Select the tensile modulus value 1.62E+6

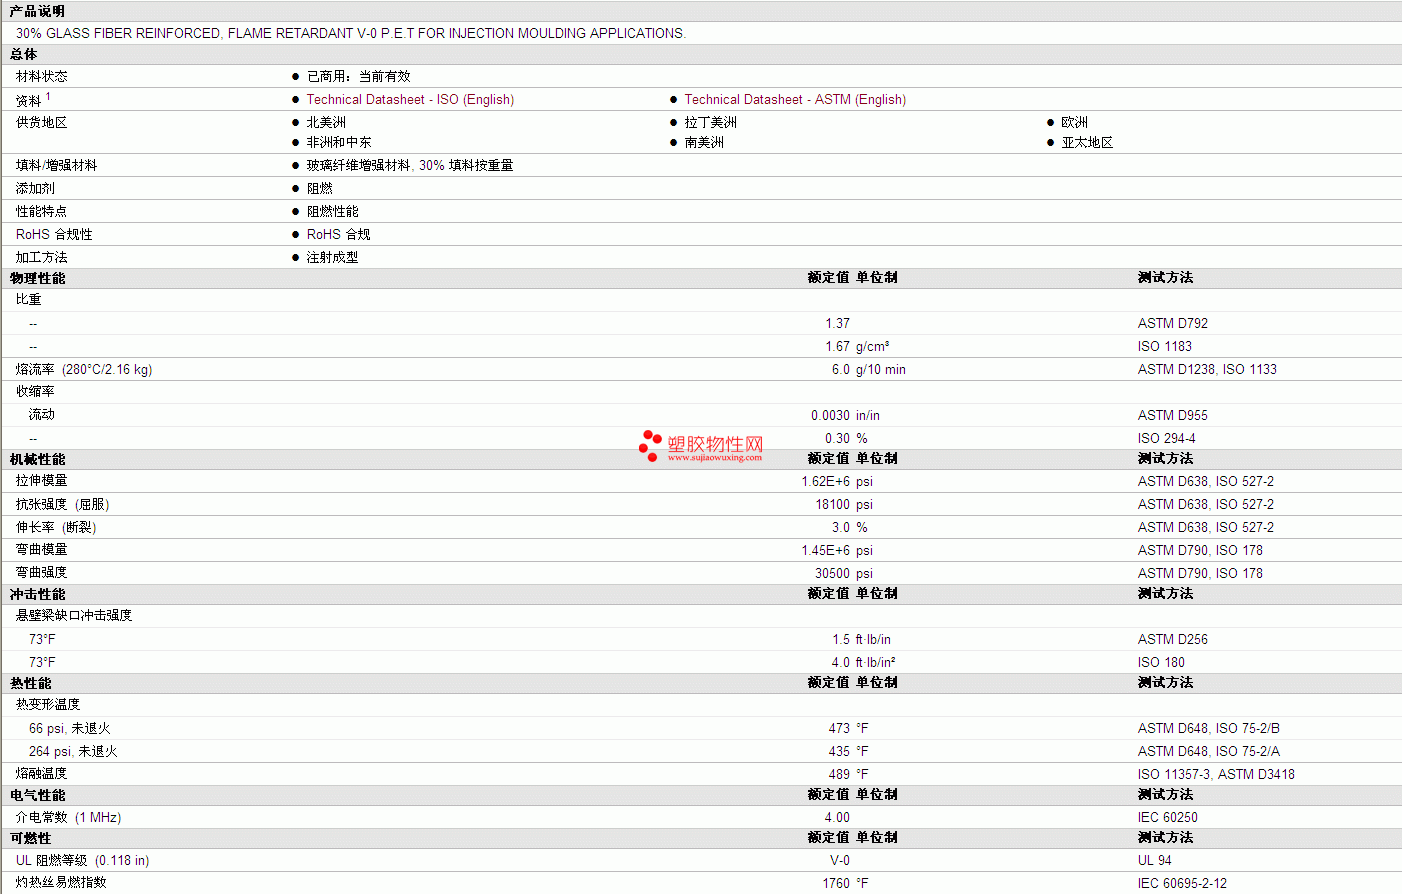[x=826, y=481]
